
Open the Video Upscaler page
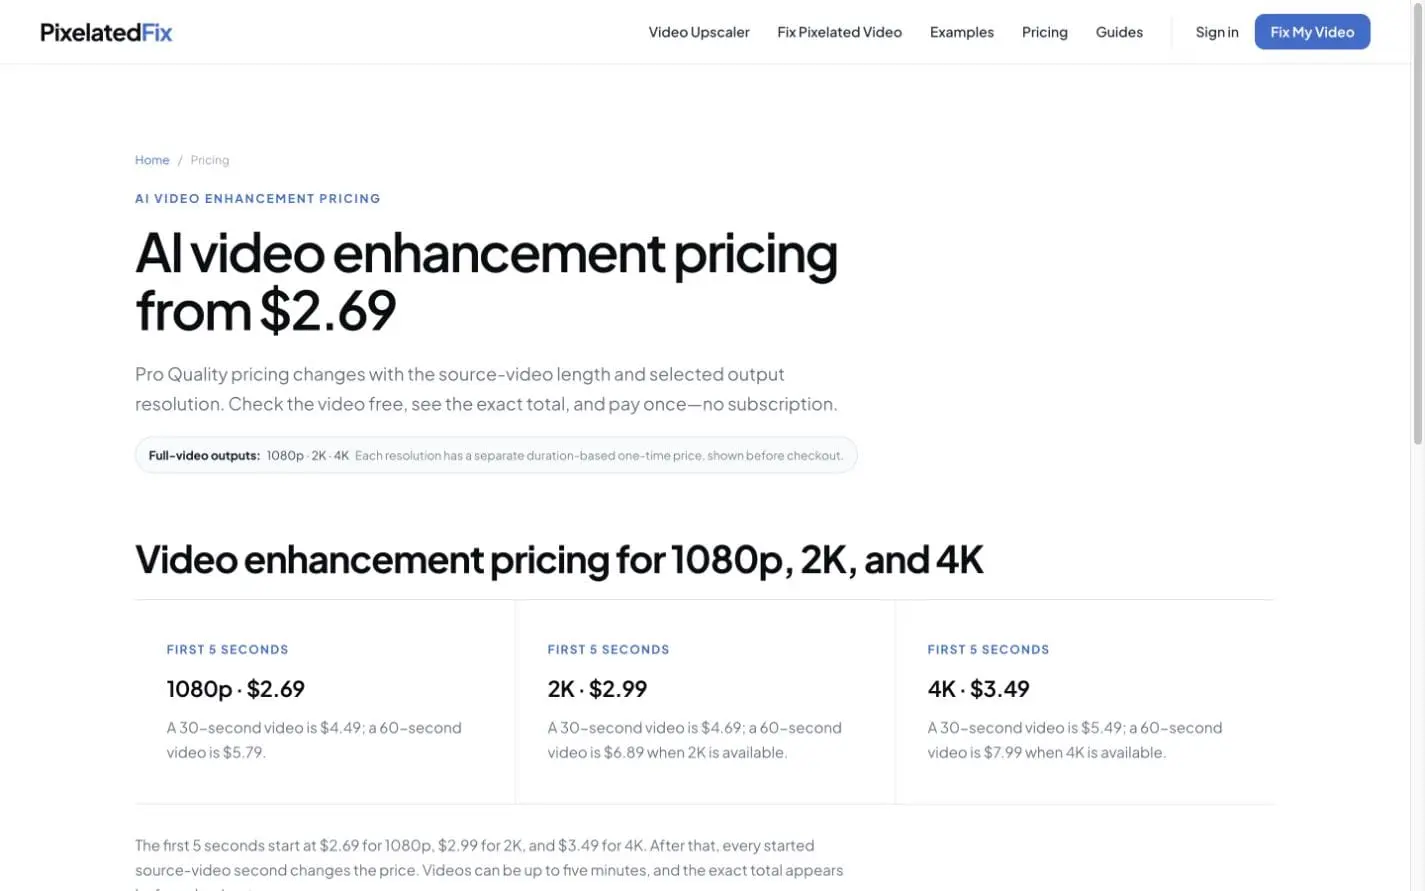click(x=699, y=32)
